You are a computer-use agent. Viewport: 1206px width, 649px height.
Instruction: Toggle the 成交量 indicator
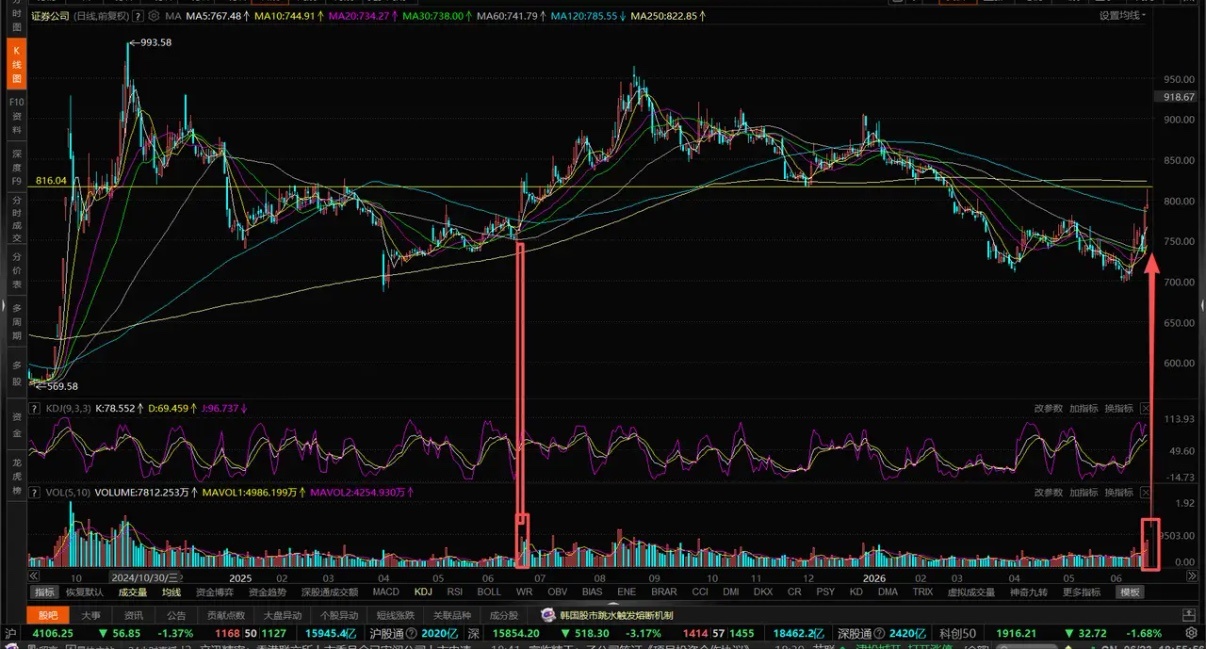coord(133,592)
